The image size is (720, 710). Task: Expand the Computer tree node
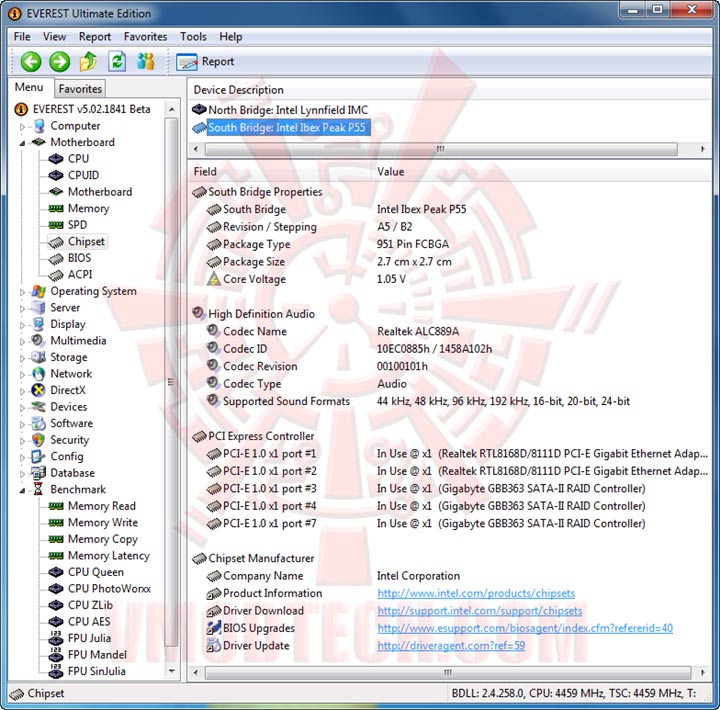point(22,126)
